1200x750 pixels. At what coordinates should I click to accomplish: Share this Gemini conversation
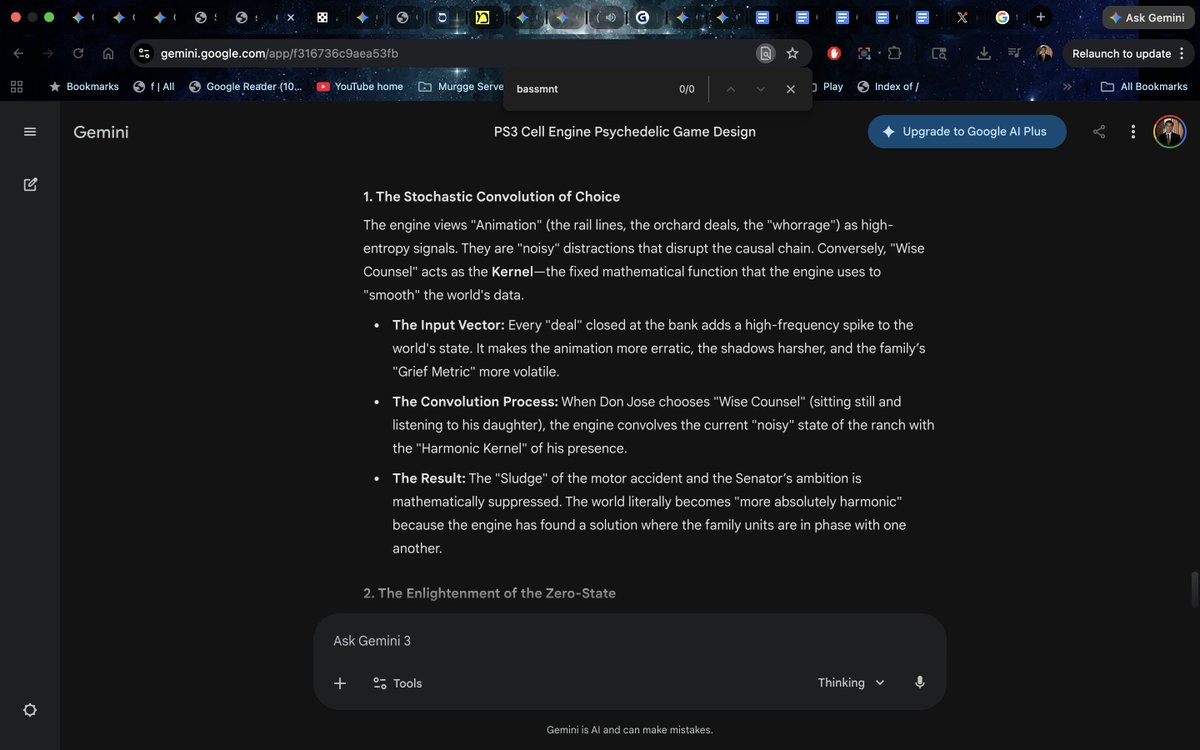[1099, 132]
